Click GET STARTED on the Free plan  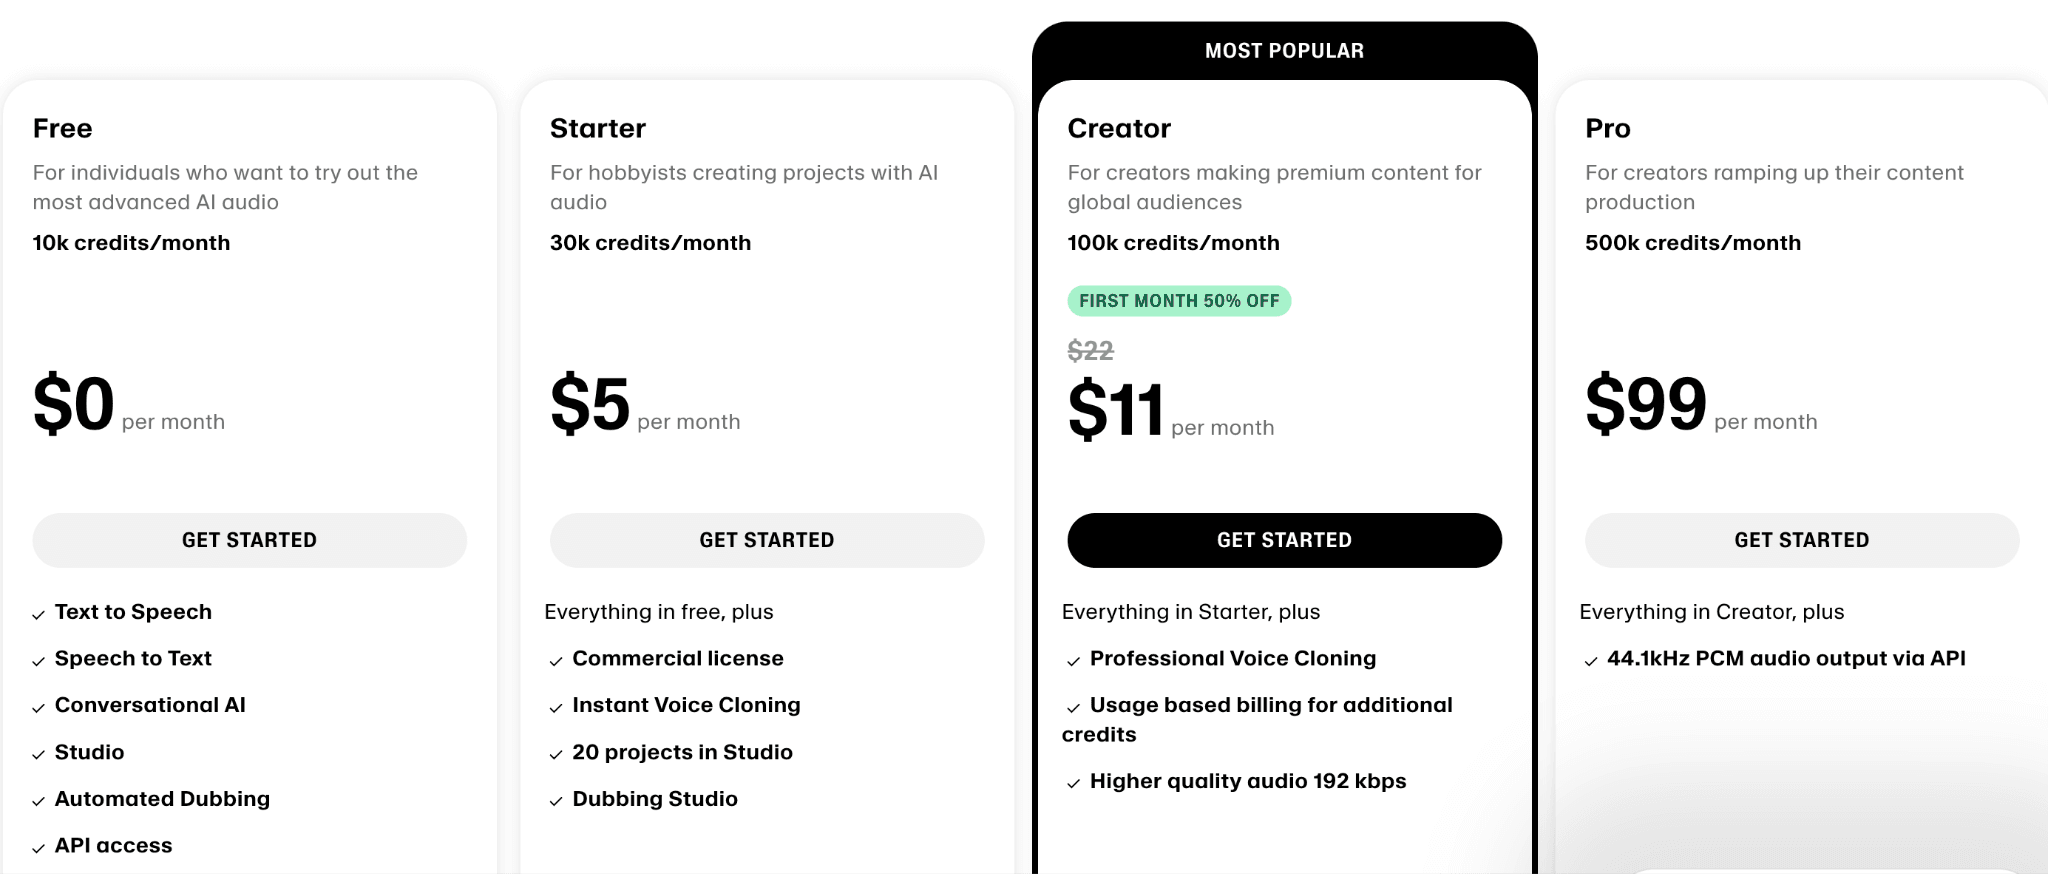tap(249, 540)
